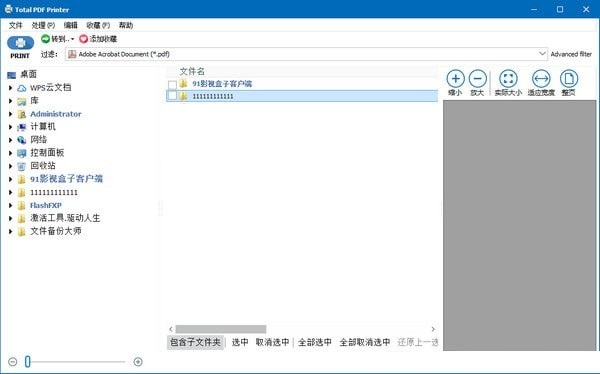Click the scroll left arrow under file list

171,329
